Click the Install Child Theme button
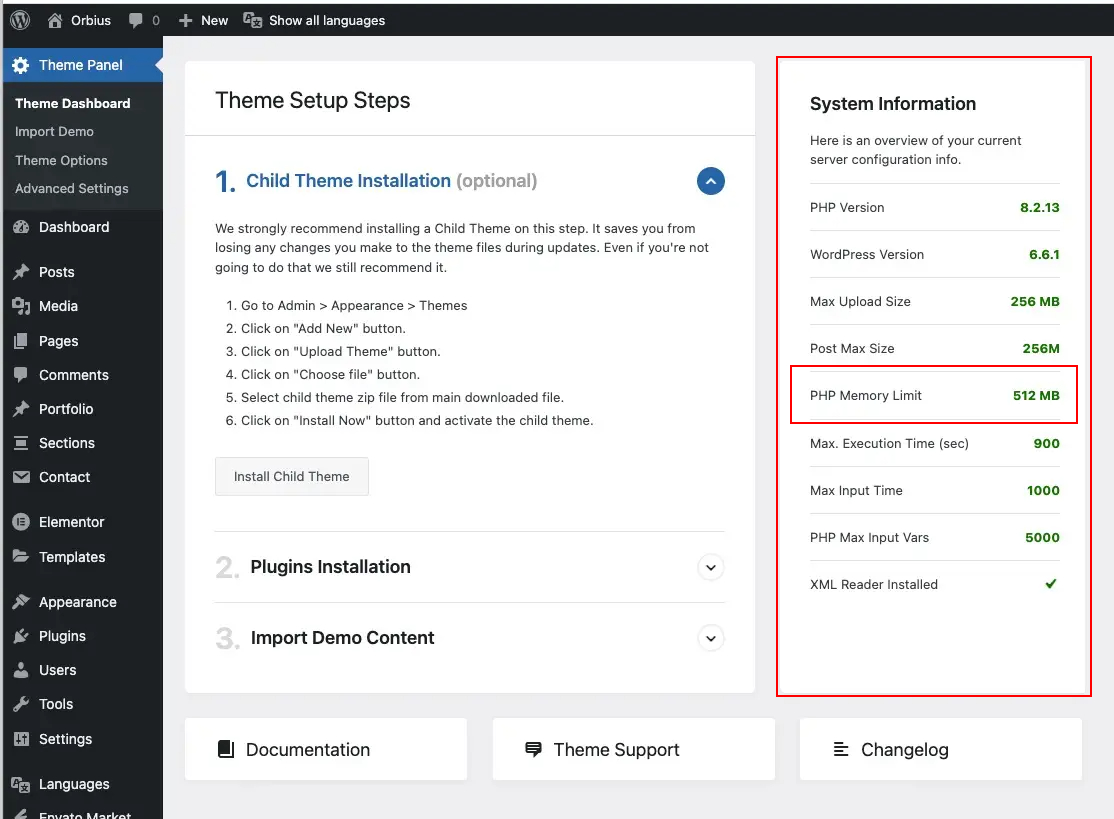 click(x=291, y=477)
